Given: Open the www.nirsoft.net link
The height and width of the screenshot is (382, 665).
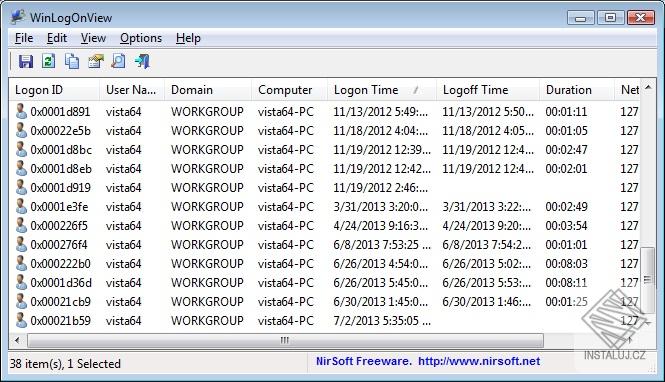Looking at the screenshot, I should [x=479, y=361].
